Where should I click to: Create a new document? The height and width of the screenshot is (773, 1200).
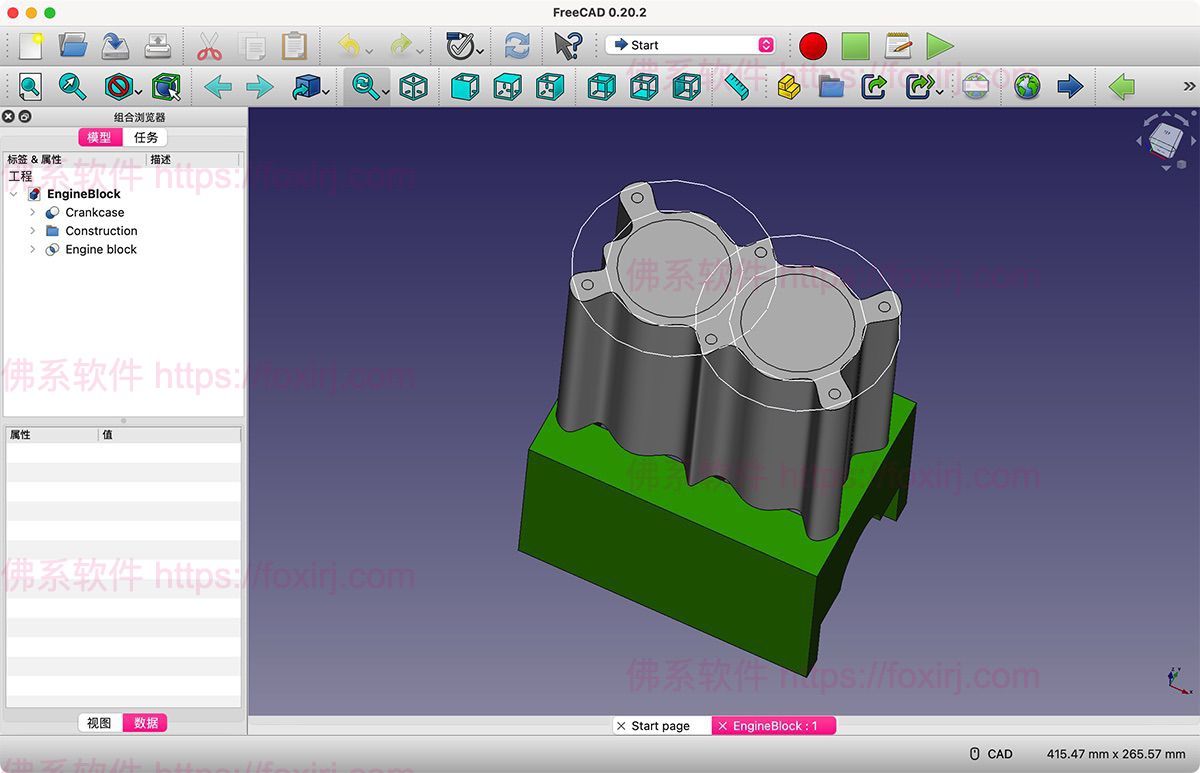28,45
